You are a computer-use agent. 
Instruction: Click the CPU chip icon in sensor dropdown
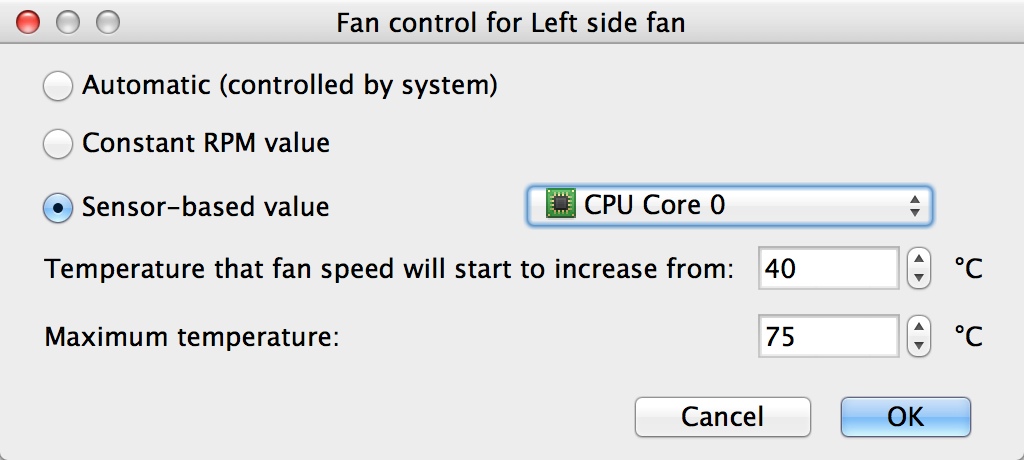pyautogui.click(x=561, y=206)
